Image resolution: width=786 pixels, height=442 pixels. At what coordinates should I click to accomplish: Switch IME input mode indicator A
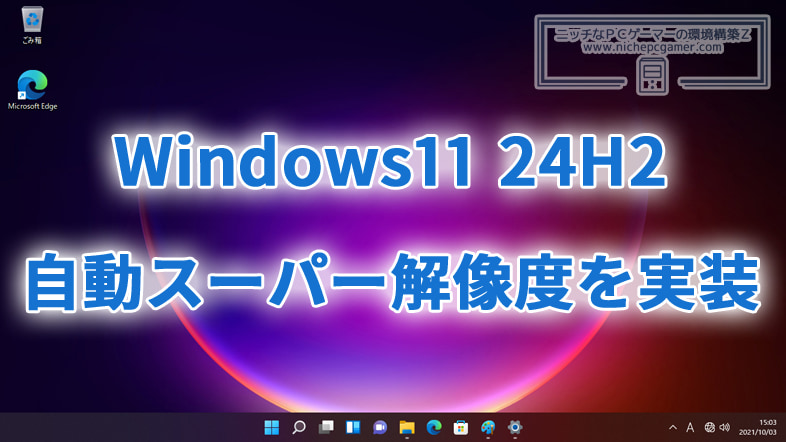pyautogui.click(x=690, y=427)
